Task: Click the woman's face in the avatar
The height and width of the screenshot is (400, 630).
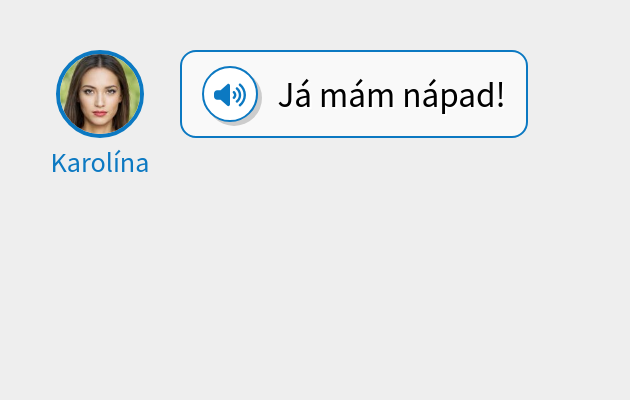Action: [x=100, y=93]
